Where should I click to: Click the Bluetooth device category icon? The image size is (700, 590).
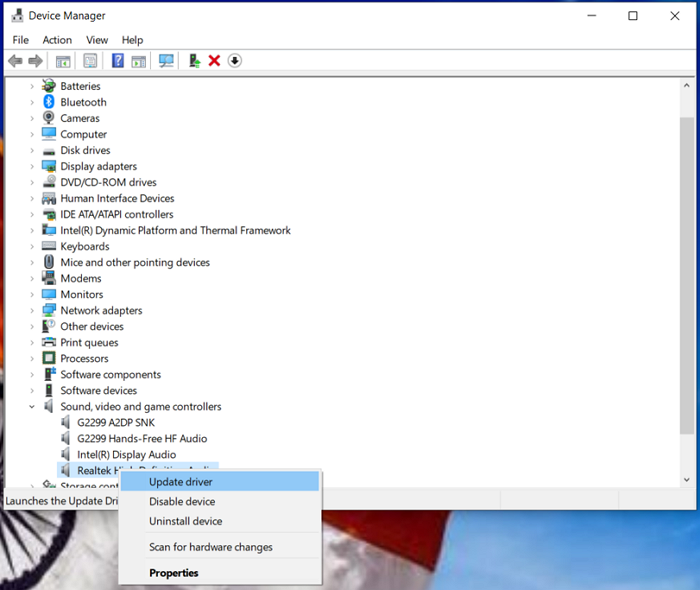click(48, 102)
